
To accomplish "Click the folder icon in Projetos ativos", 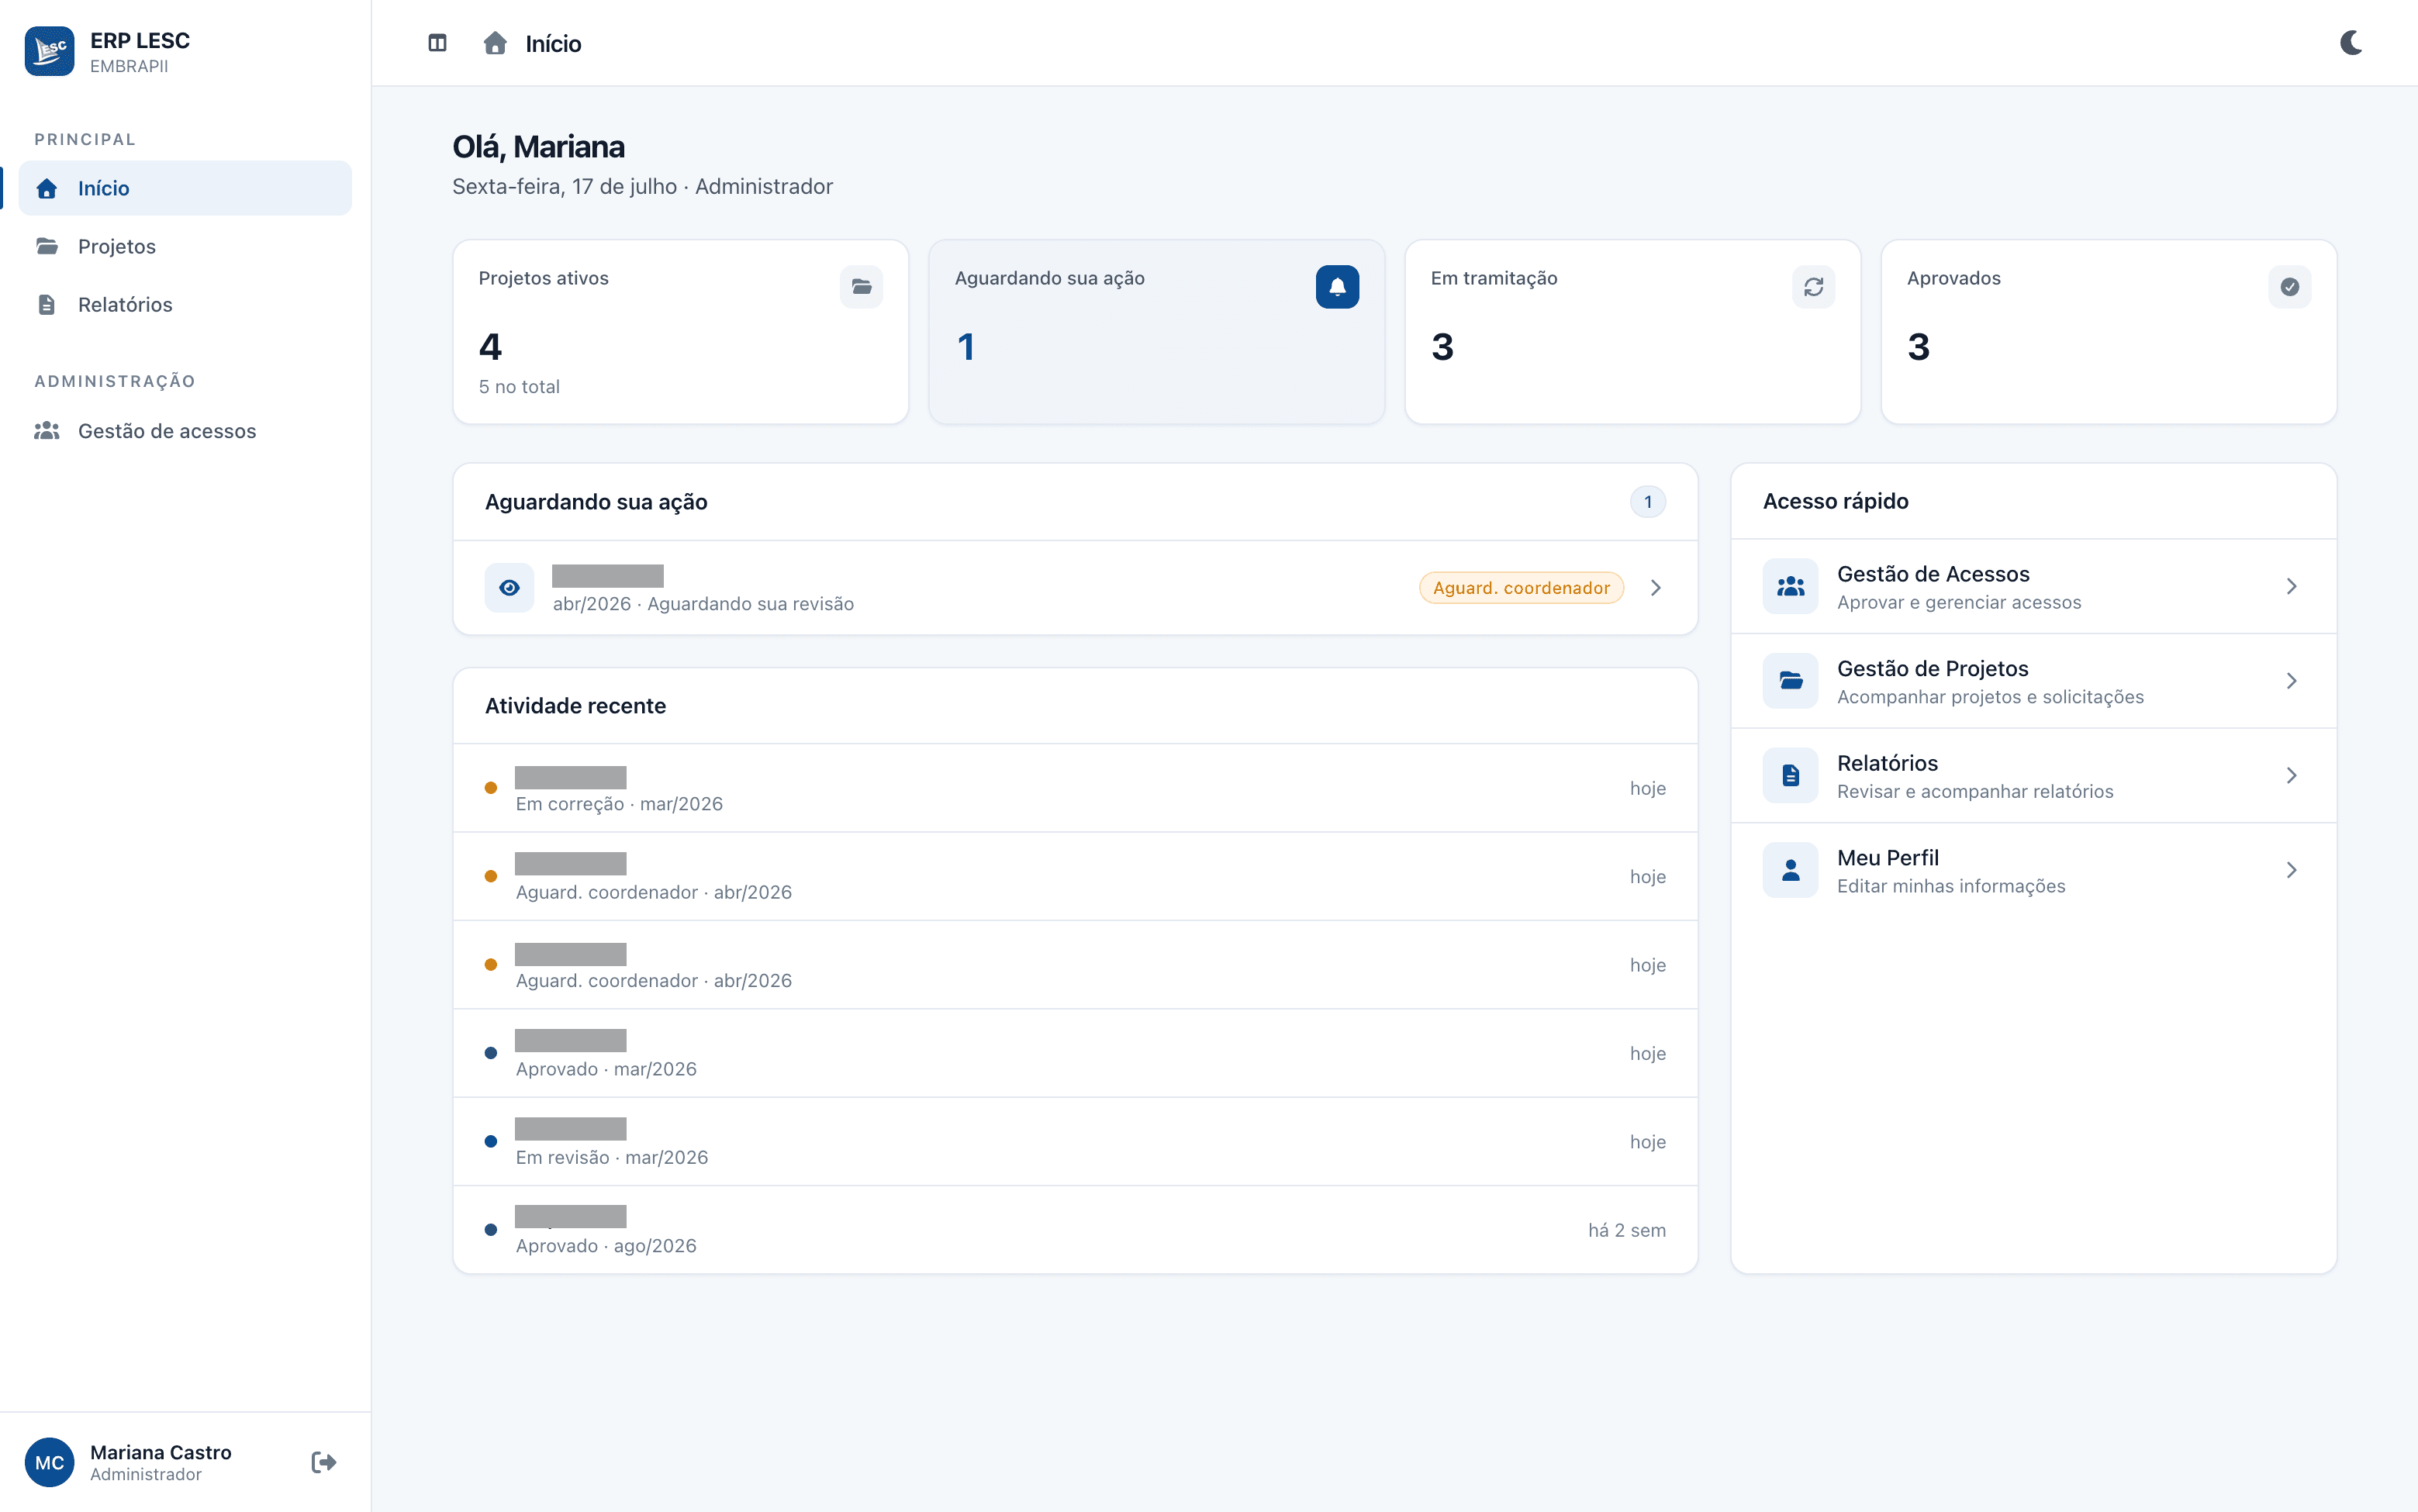I will [861, 287].
